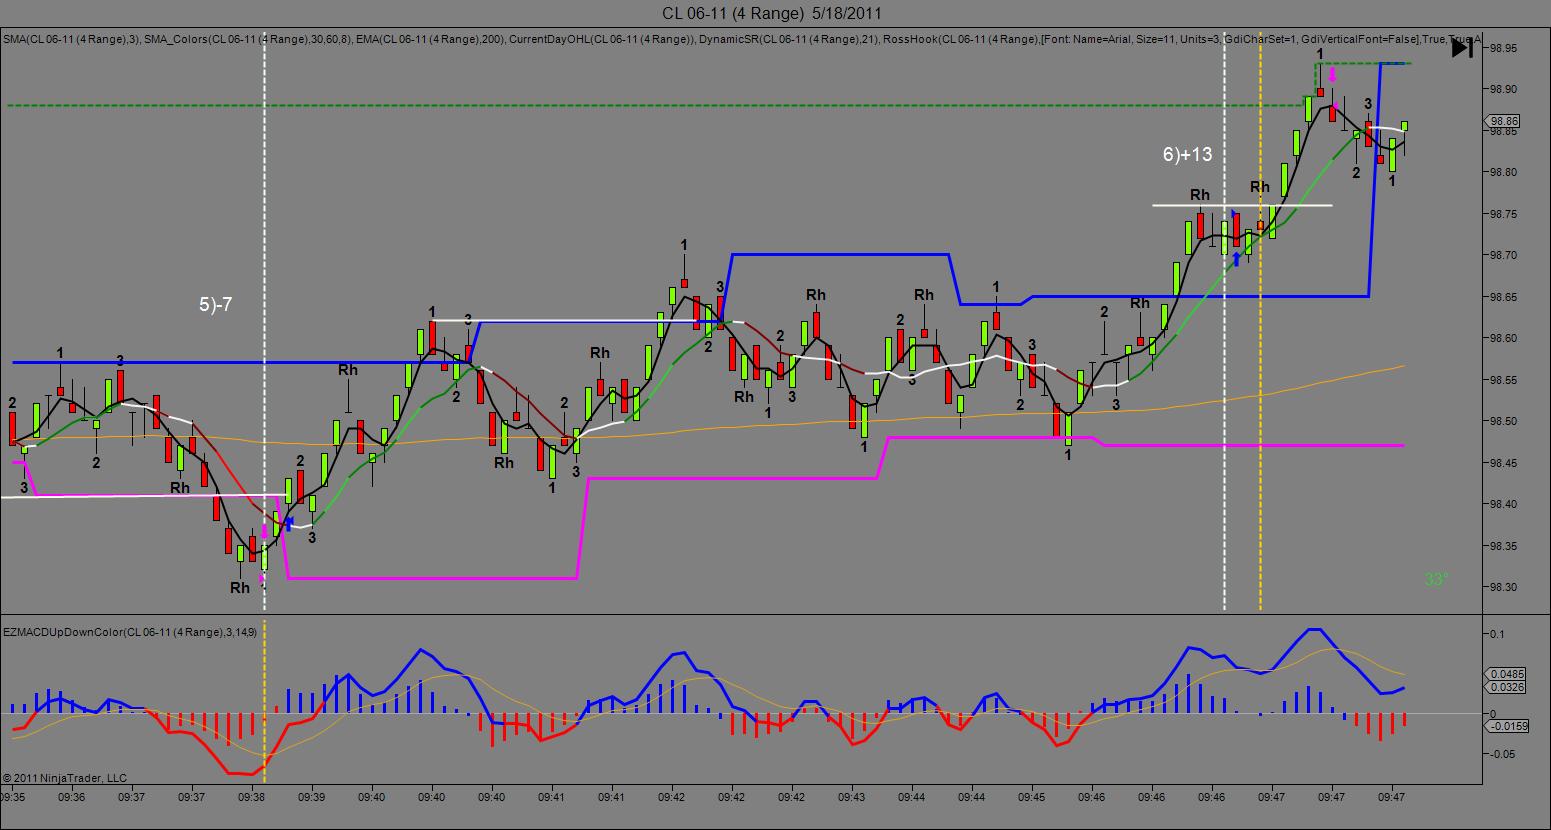This screenshot has width=1551, height=830.
Task: Click the 09:45 time axis label
Action: (x=1032, y=797)
